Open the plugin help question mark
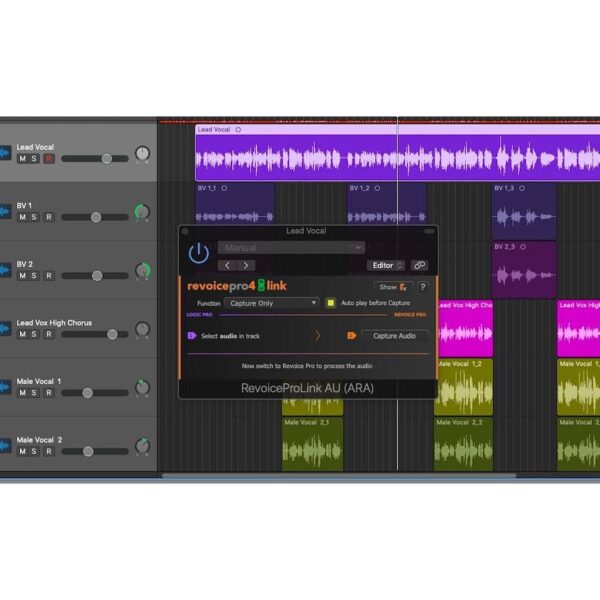The image size is (600, 600). point(423,287)
